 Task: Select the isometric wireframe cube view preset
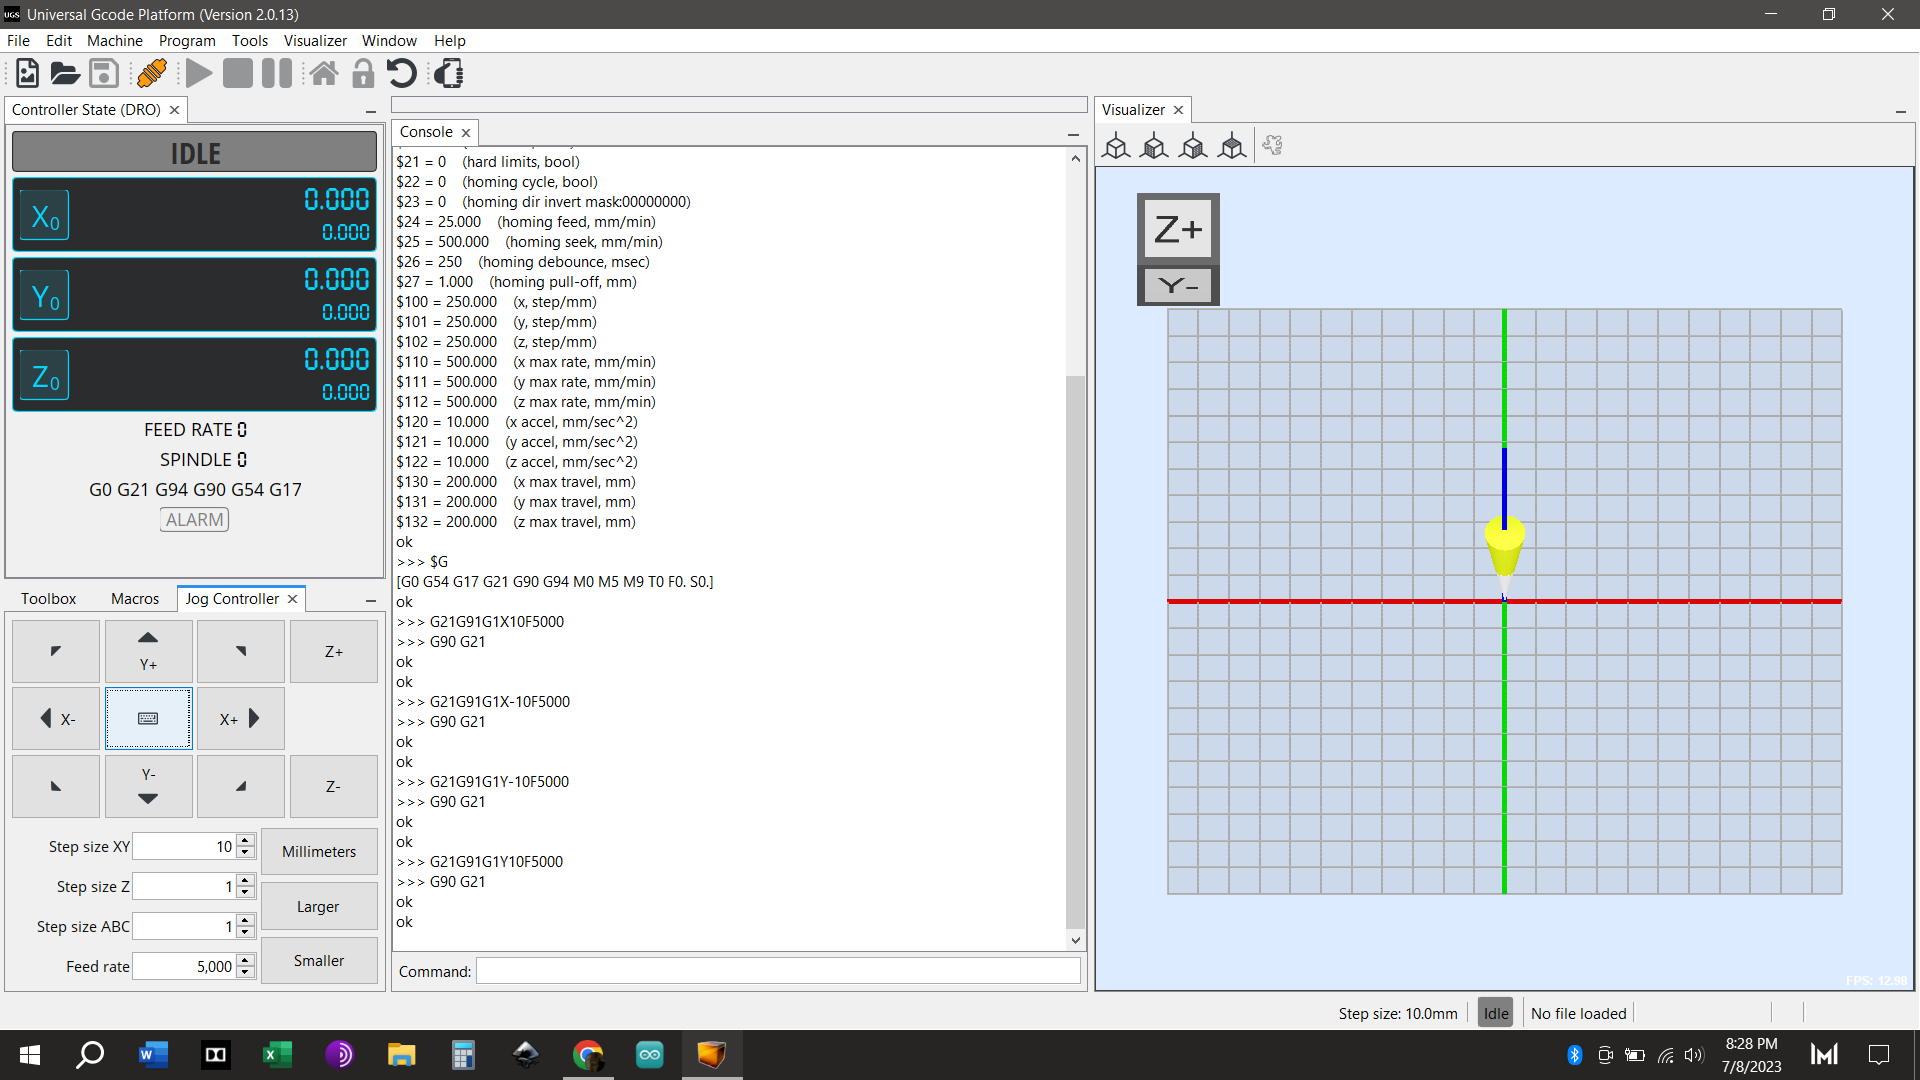click(x=1116, y=147)
